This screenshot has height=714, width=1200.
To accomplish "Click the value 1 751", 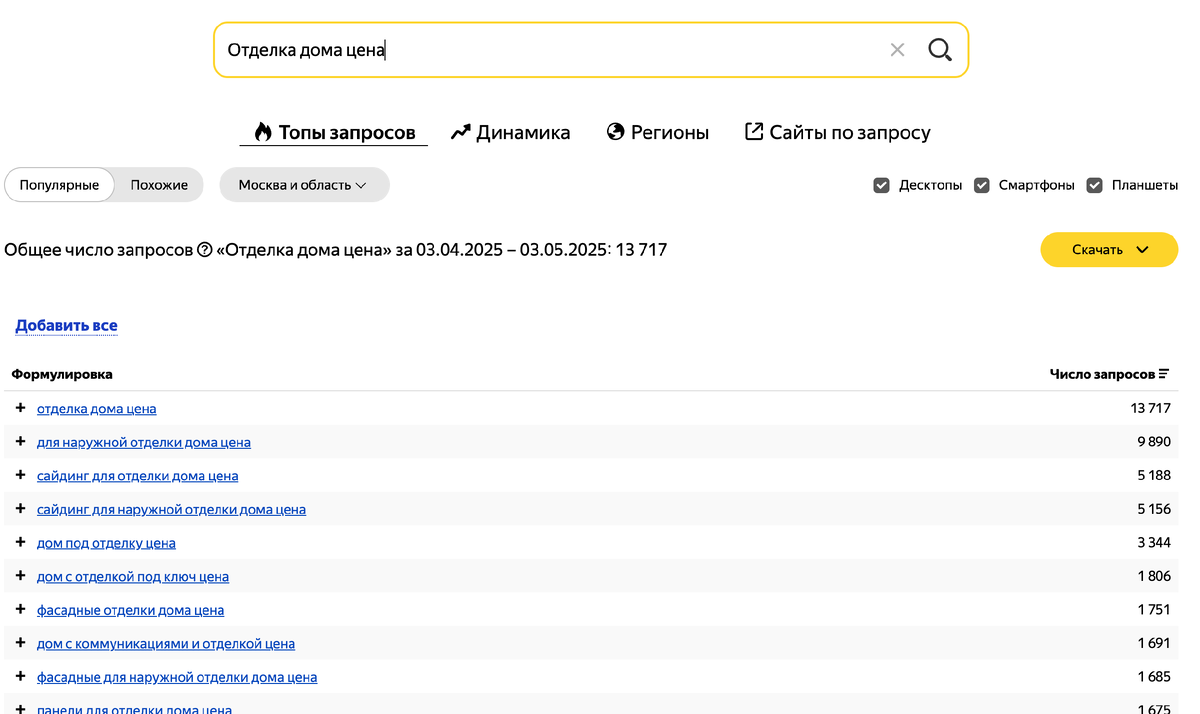I will coord(1154,610).
